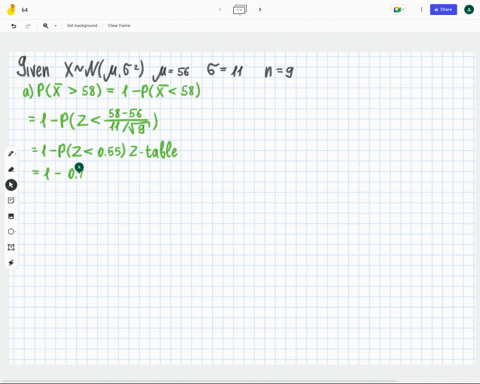Expand the frame bar thumbnail
This screenshot has height=384, width=480.
coord(240,10)
